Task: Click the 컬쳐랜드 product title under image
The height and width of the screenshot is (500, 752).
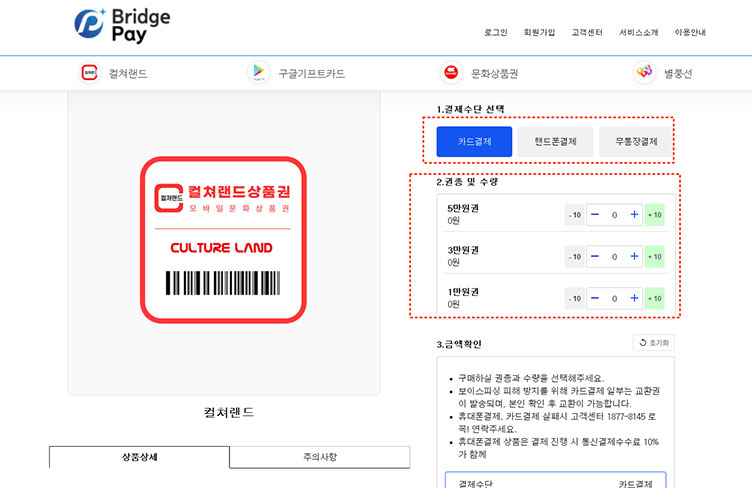Action: [x=229, y=412]
